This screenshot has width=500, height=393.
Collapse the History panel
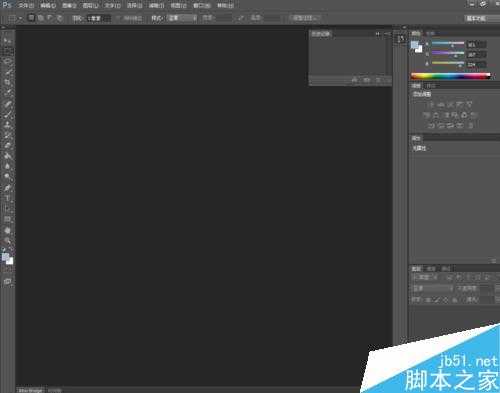tap(378, 34)
